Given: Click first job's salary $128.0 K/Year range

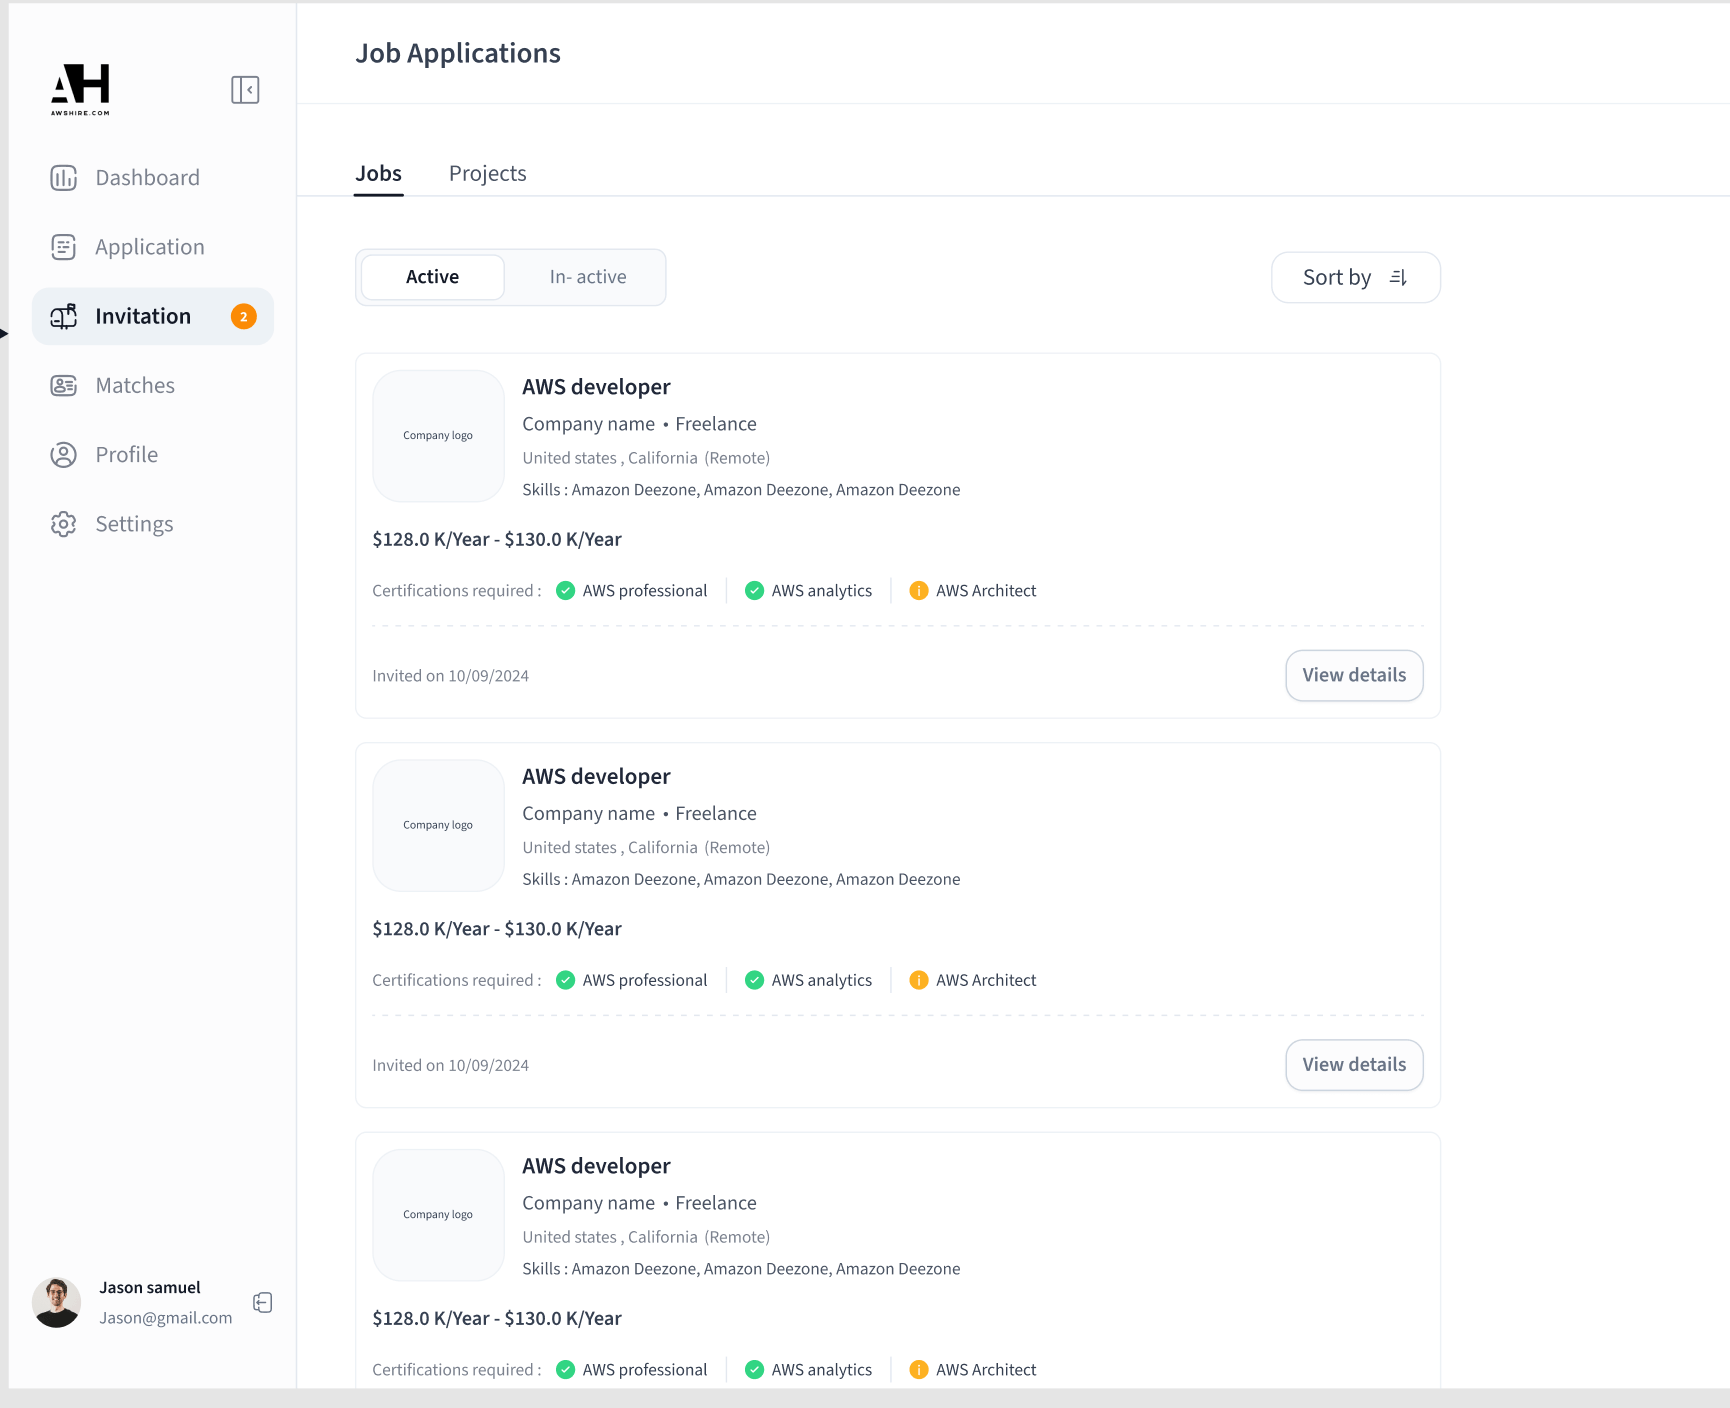Looking at the screenshot, I should (x=497, y=540).
